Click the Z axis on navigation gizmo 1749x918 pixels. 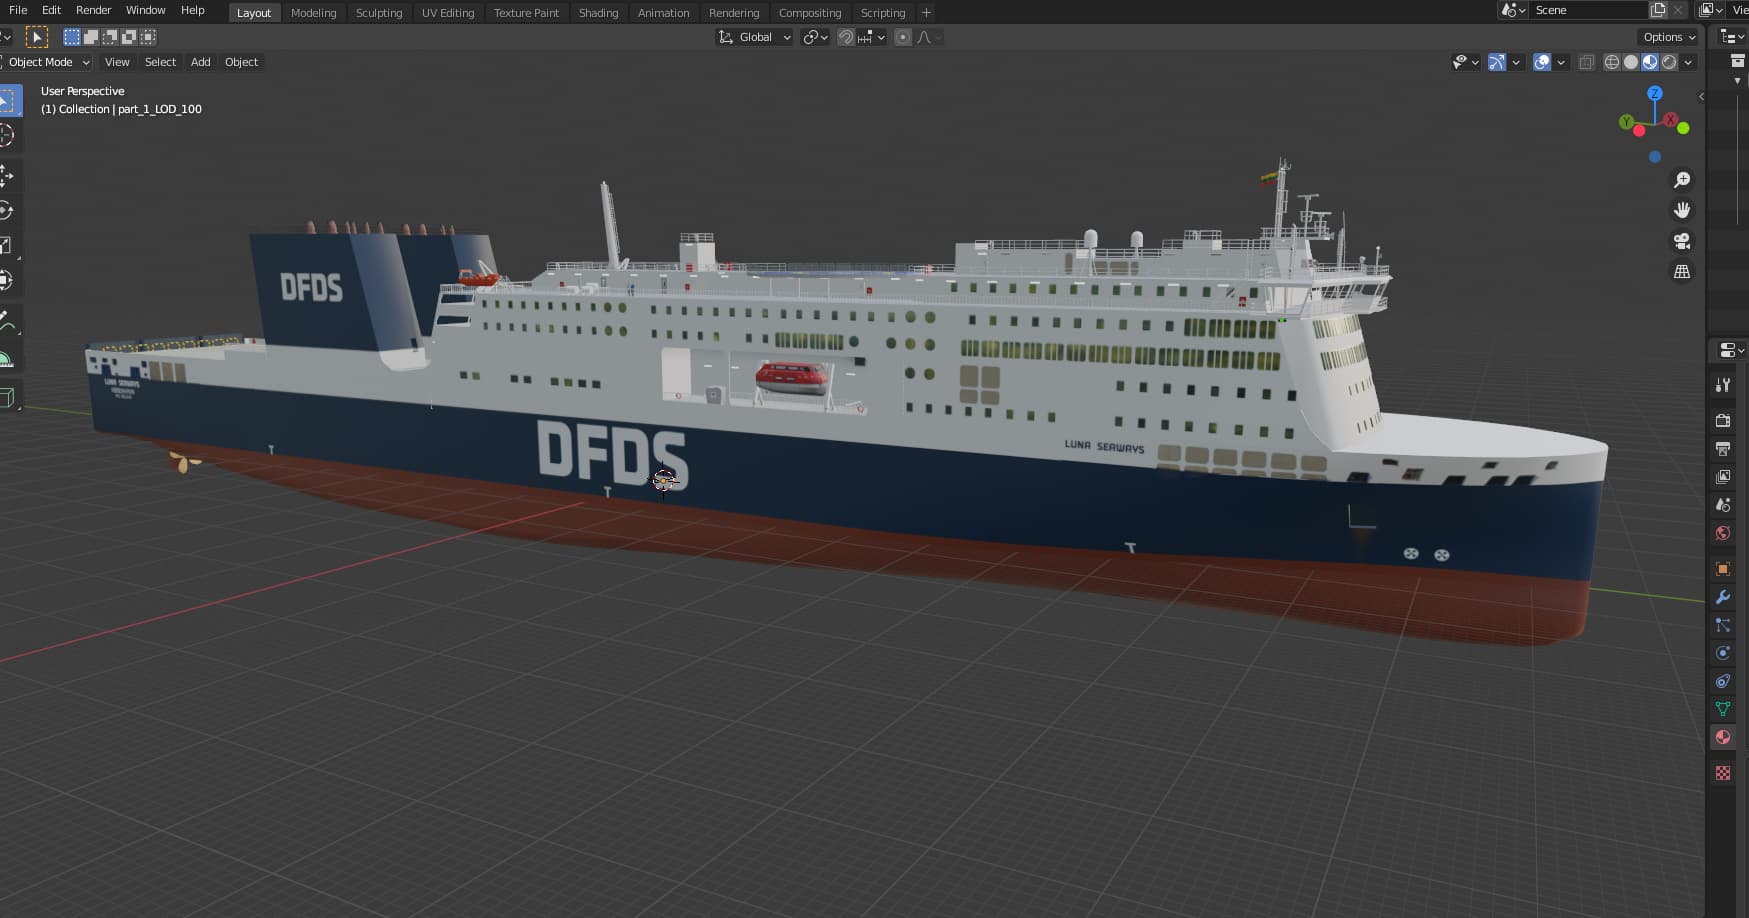[1655, 92]
